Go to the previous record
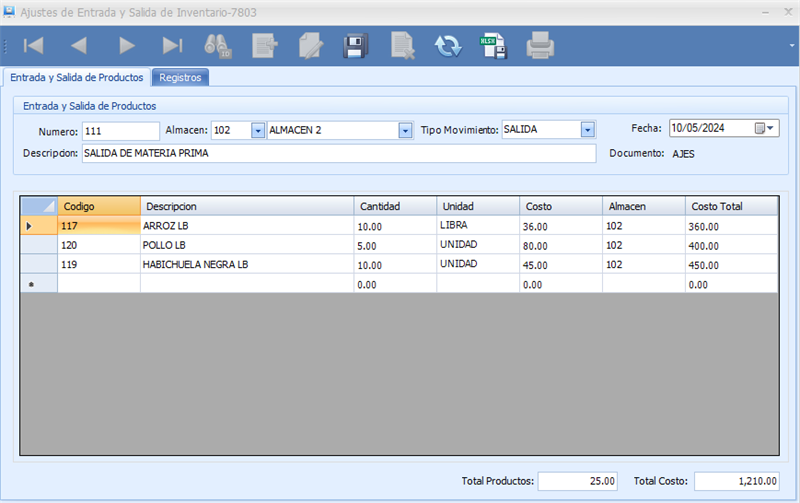Viewport: 800px width, 503px height. tap(79, 45)
